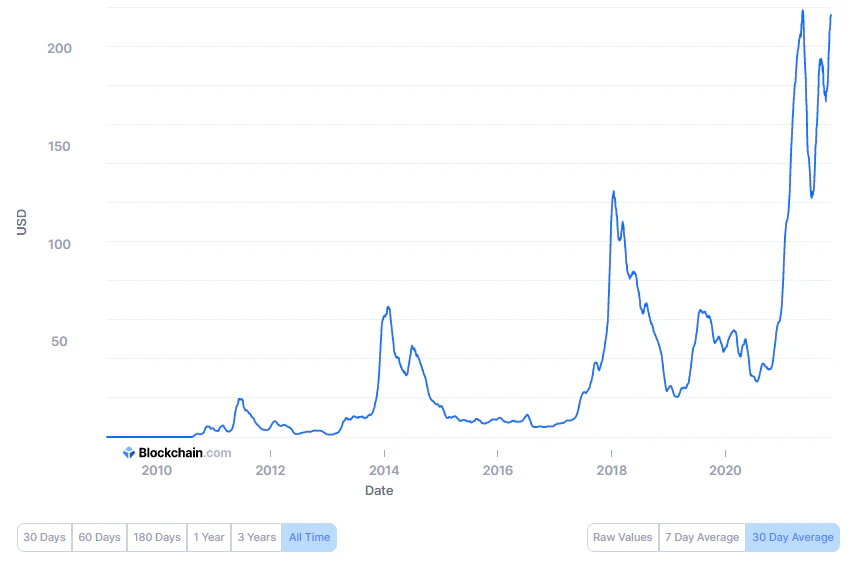Click the Blockchain.com logo icon
This screenshot has width=863, height=562.
[x=129, y=453]
